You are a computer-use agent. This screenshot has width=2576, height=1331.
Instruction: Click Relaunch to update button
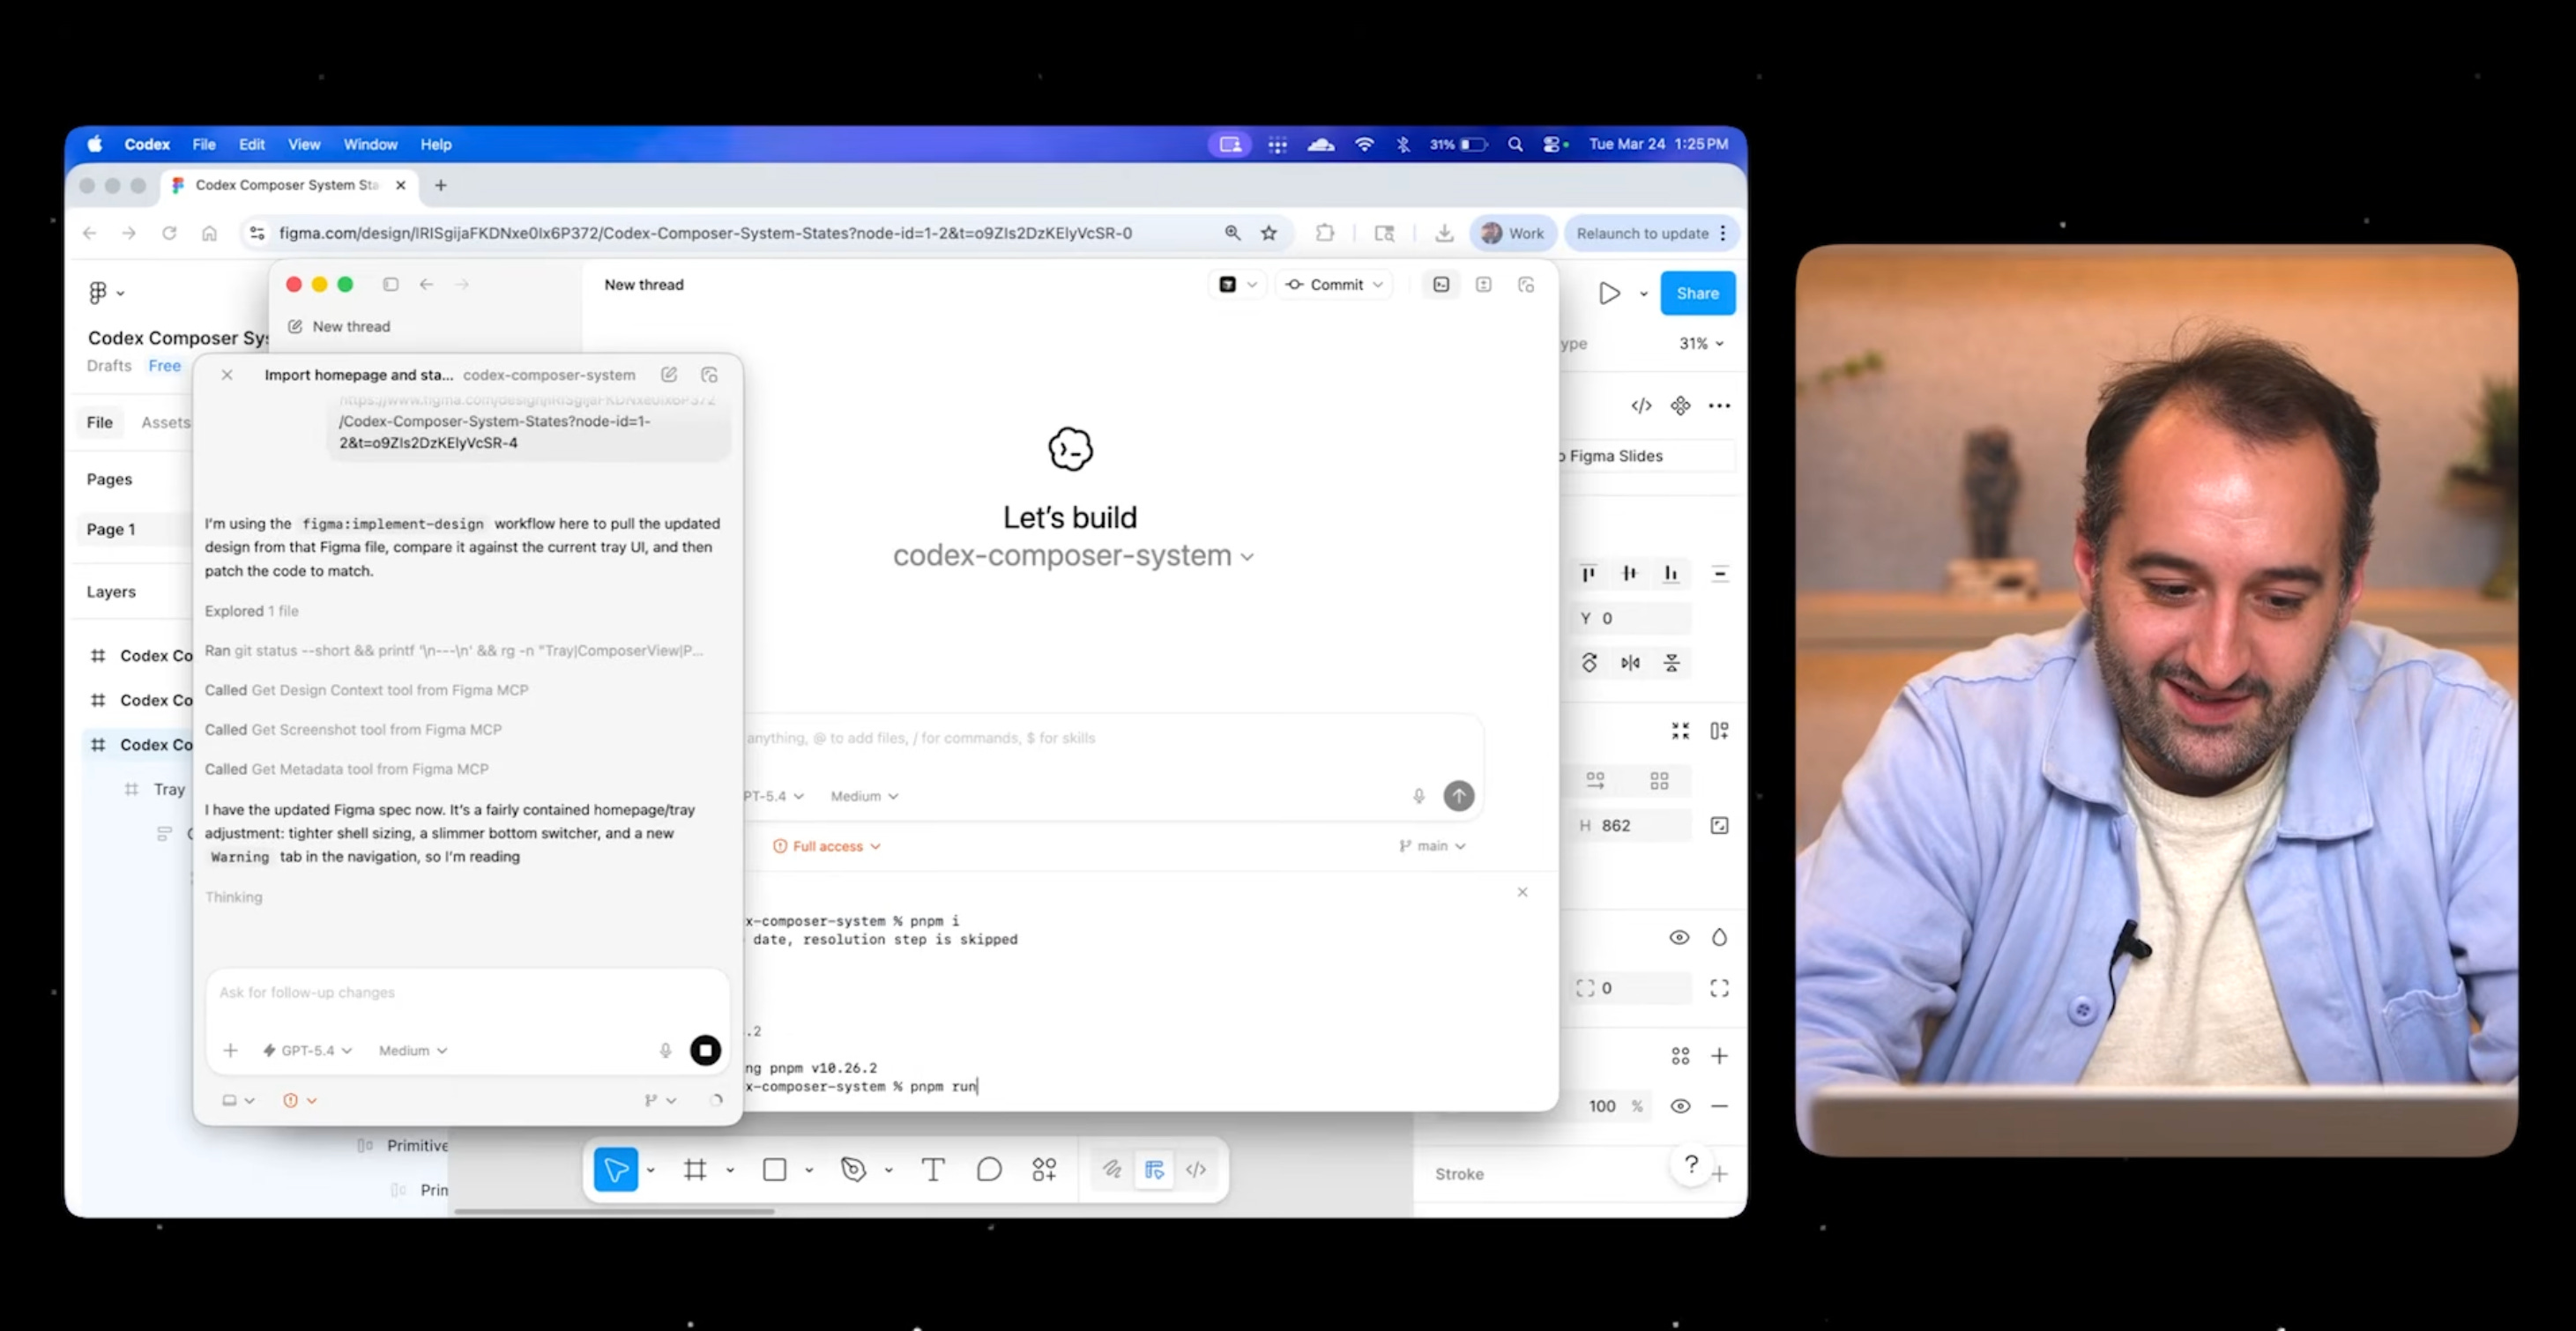1642,233
